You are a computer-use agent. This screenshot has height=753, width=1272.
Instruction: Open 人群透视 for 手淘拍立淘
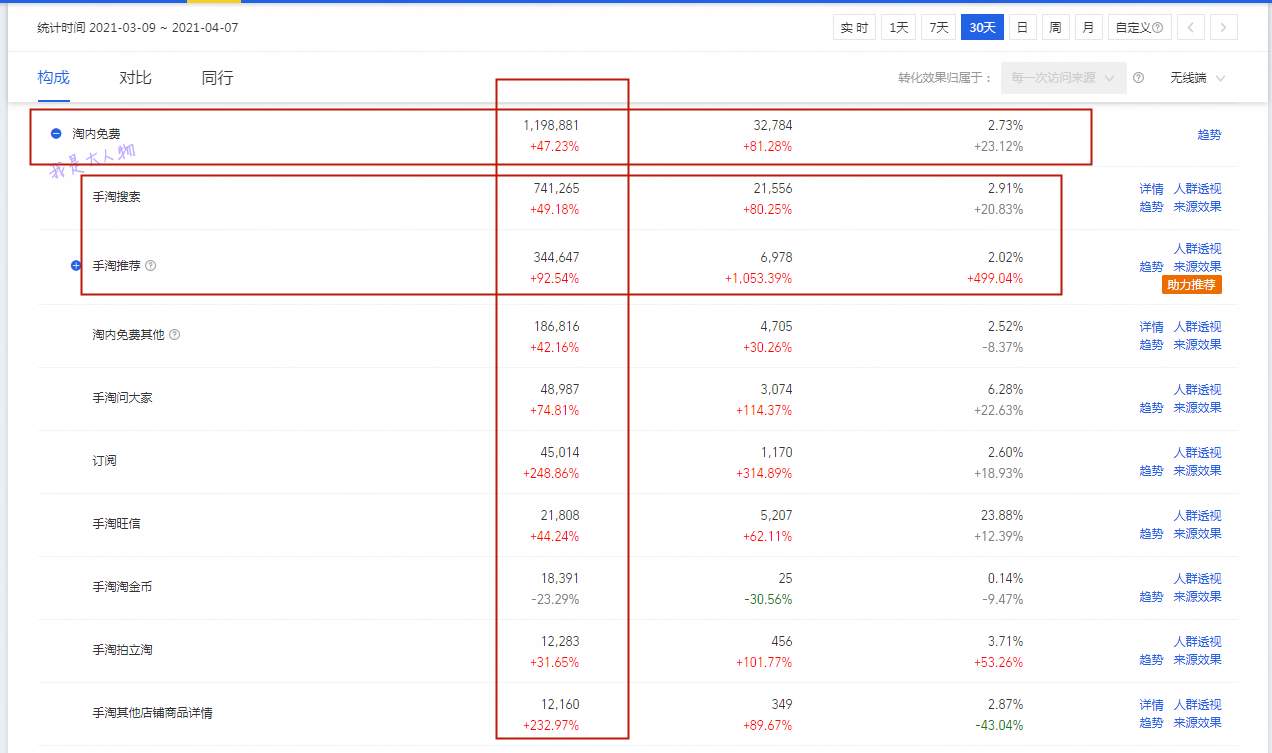(1197, 642)
